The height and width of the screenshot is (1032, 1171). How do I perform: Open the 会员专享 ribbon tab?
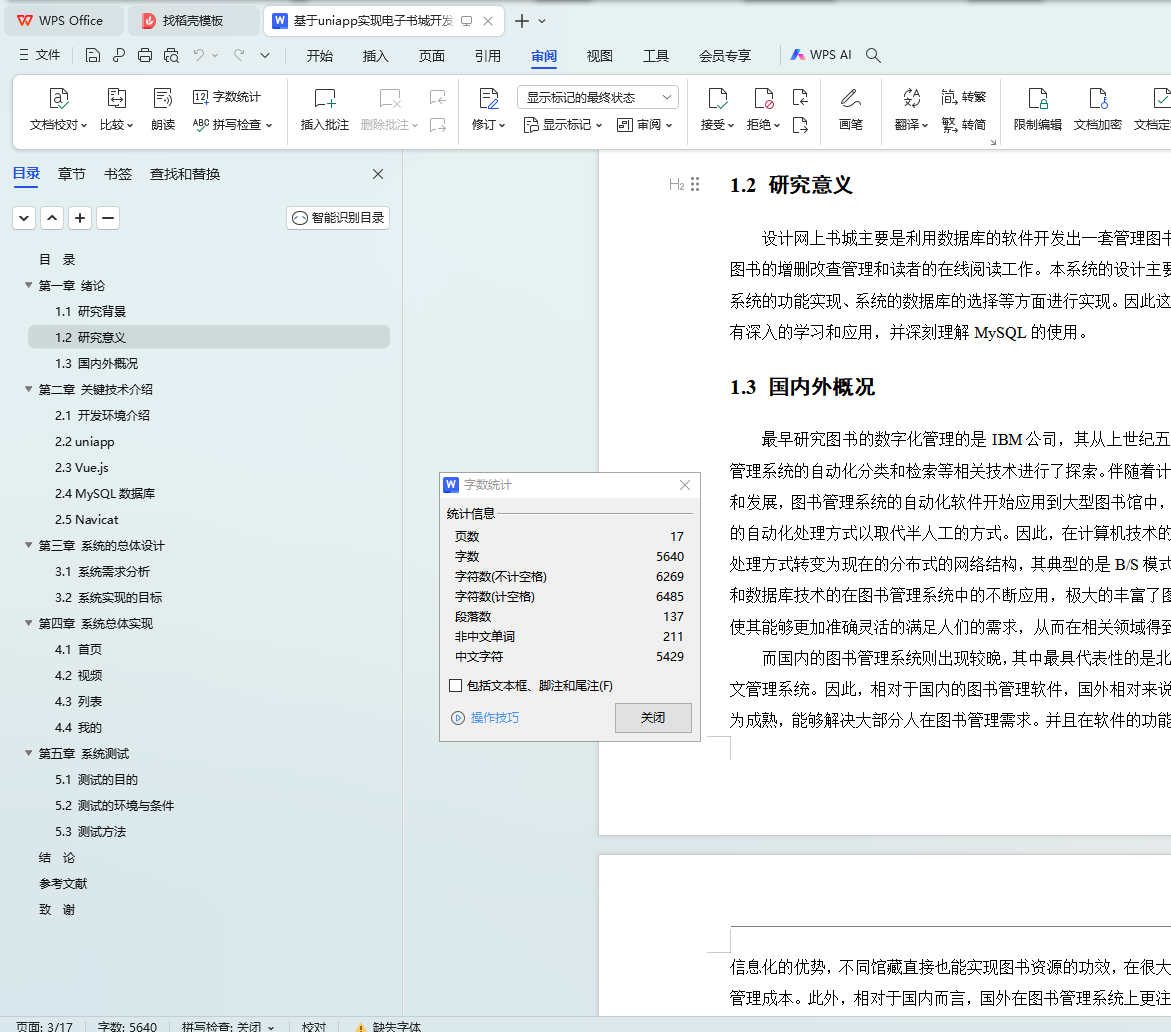point(724,56)
